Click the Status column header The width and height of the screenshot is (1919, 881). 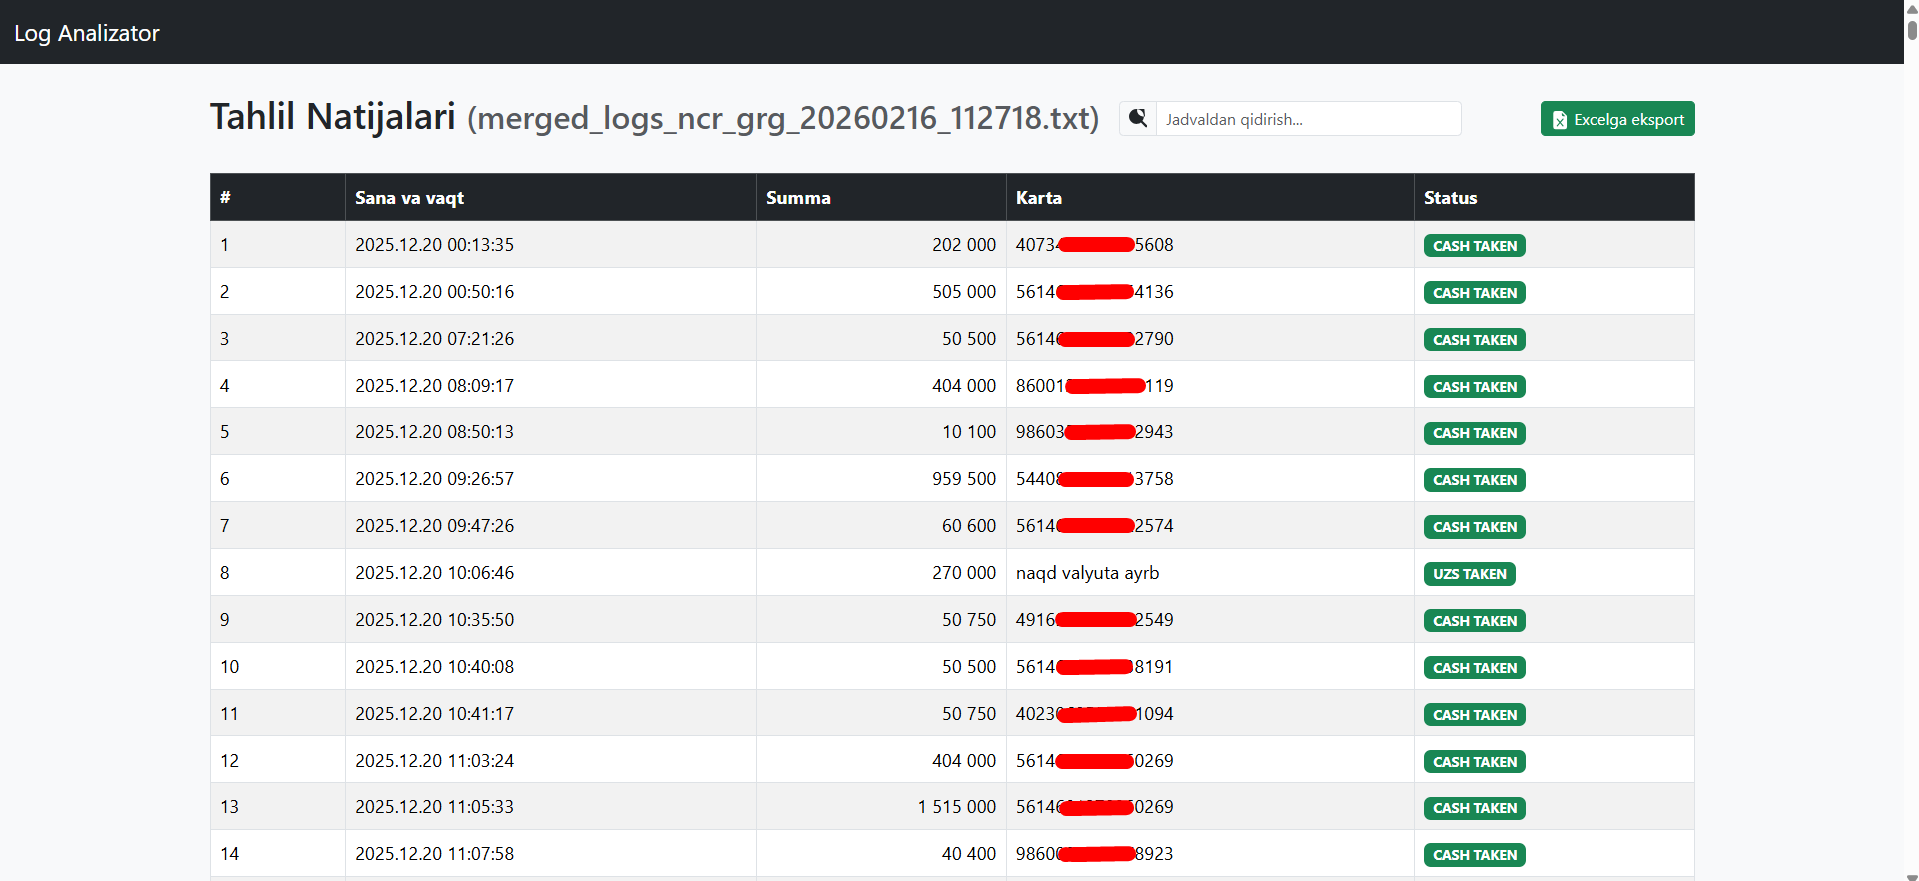point(1450,198)
